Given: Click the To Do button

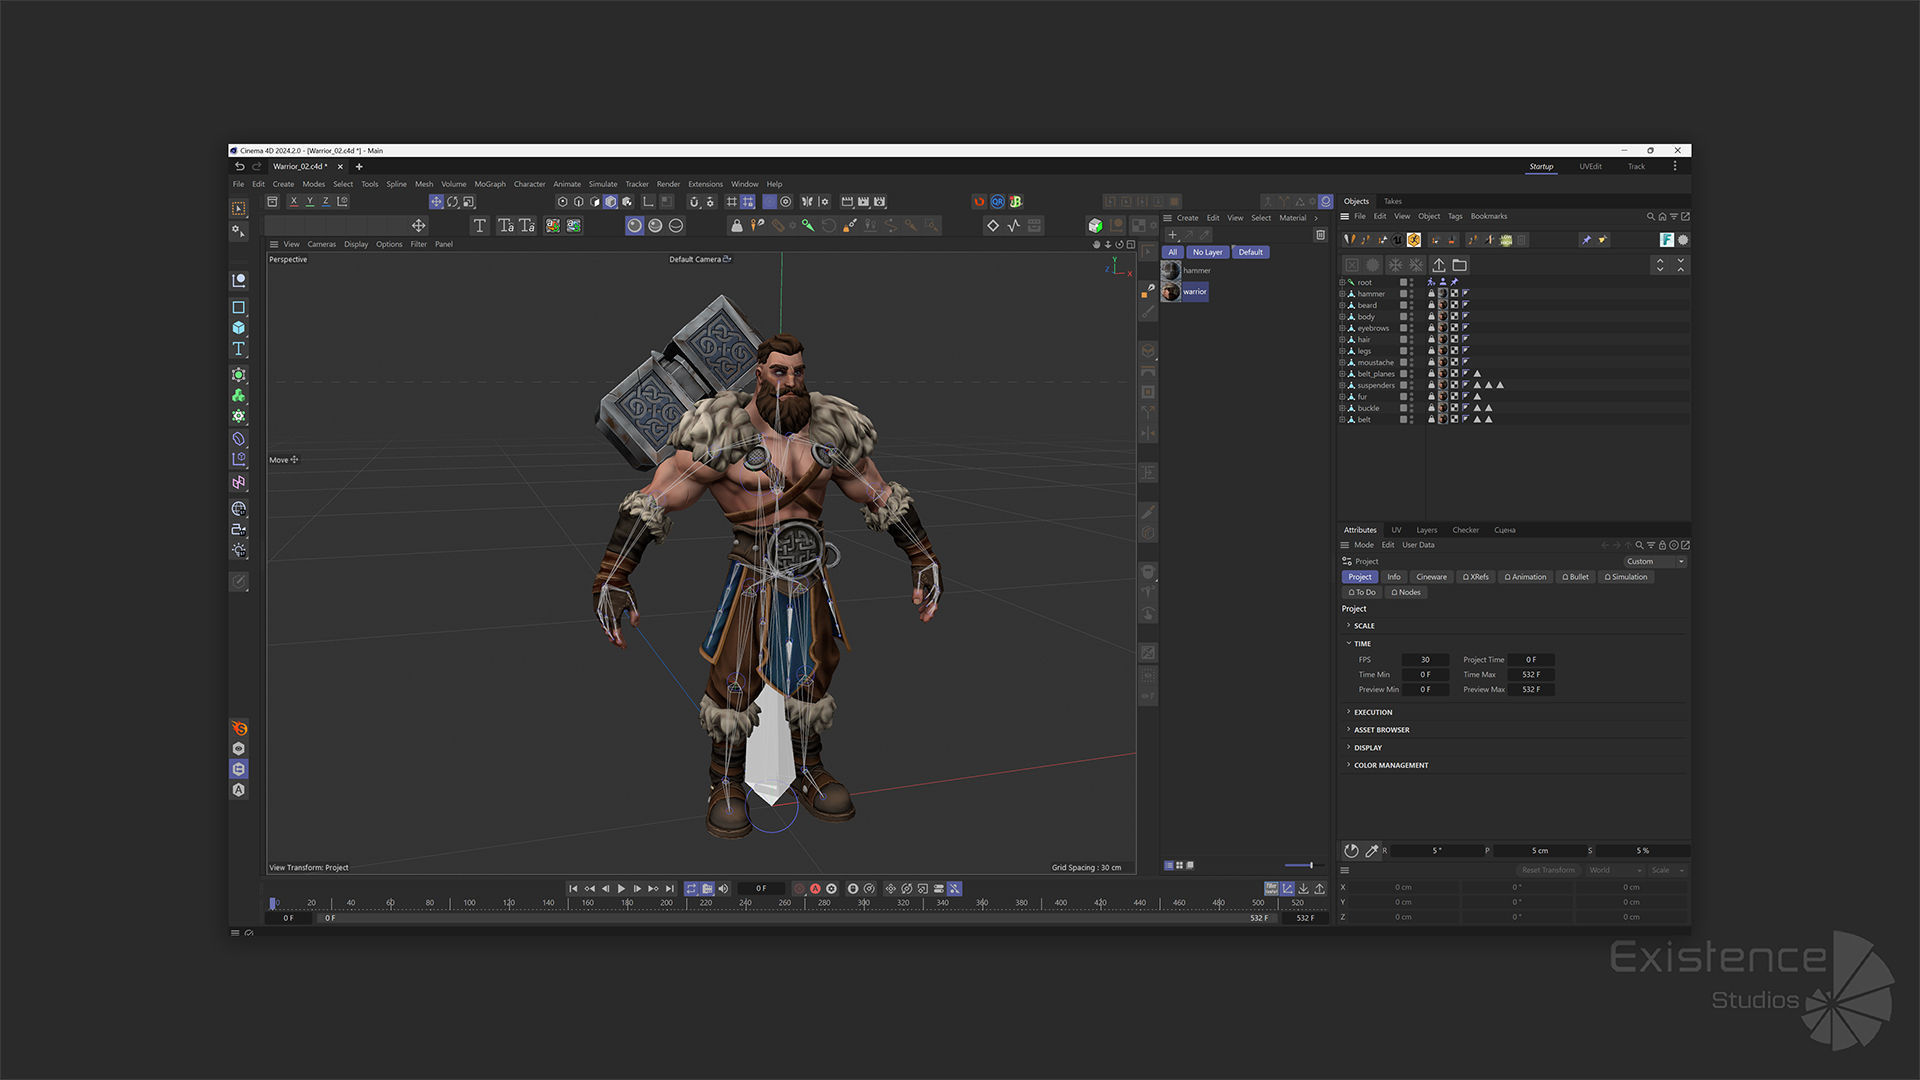Looking at the screenshot, I should coord(1362,593).
